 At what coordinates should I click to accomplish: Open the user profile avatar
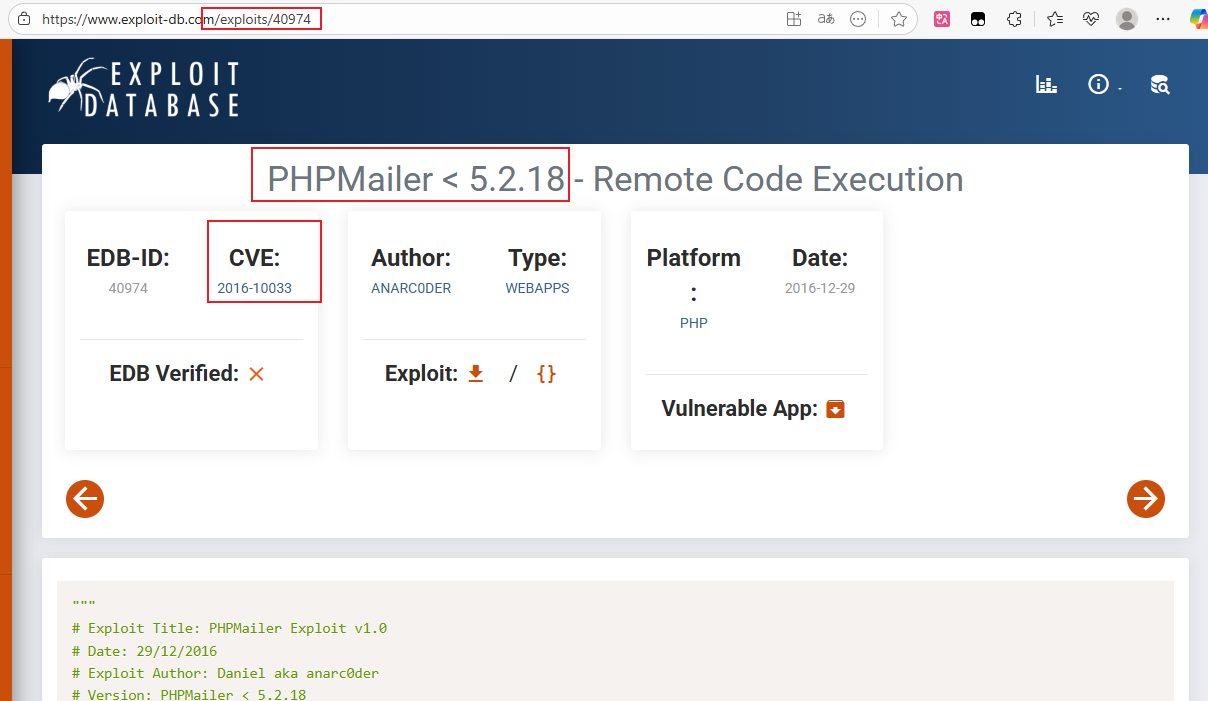1127,19
